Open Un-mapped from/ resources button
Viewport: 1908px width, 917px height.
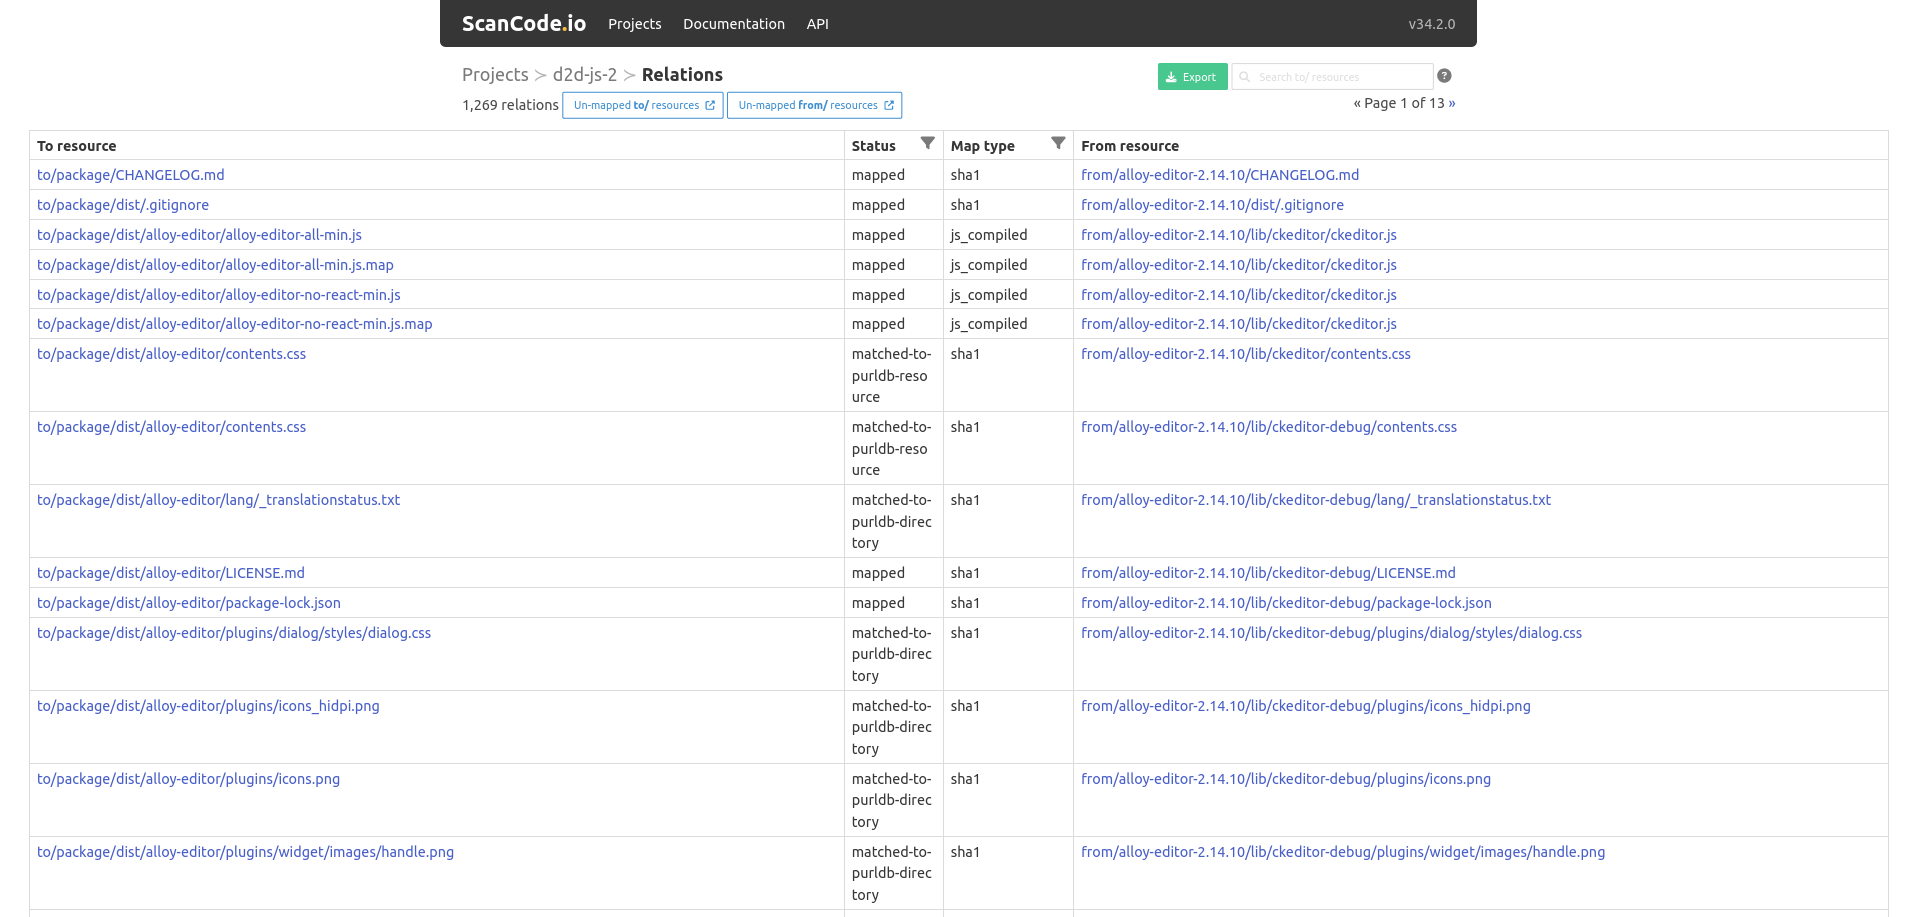(x=815, y=105)
